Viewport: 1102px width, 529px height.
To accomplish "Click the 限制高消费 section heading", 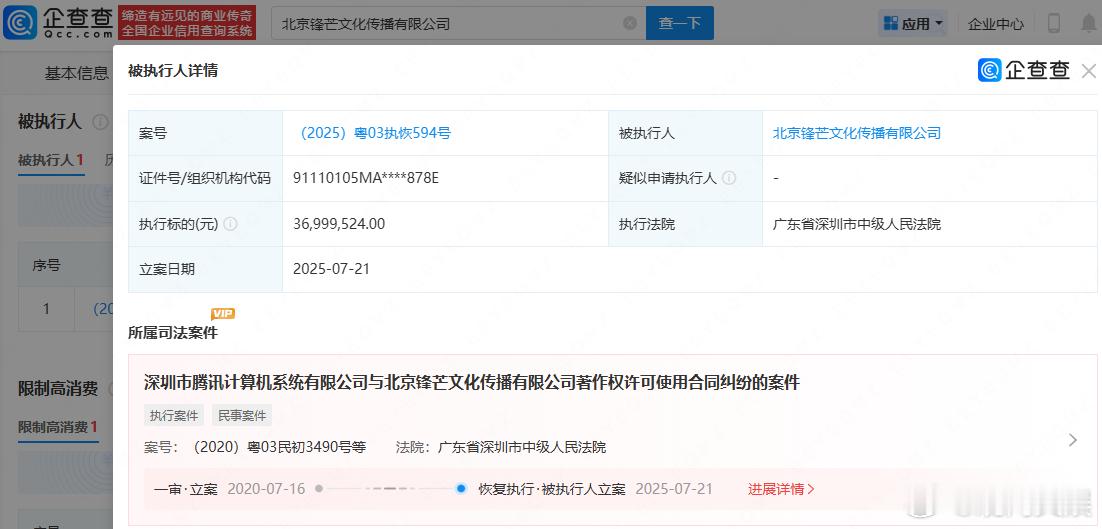I will (x=58, y=388).
